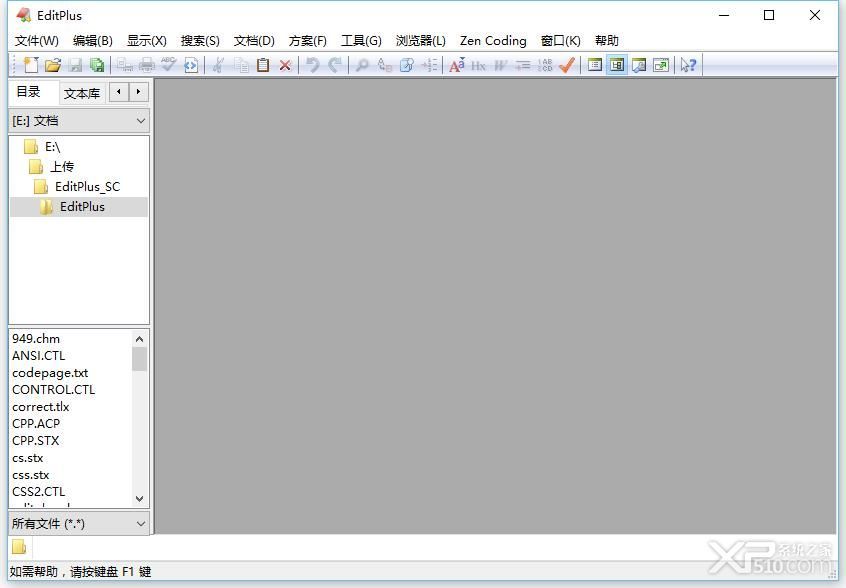Screen dimensions: 846x588
Task: Toggle the line numbers icon
Action: pos(545,65)
